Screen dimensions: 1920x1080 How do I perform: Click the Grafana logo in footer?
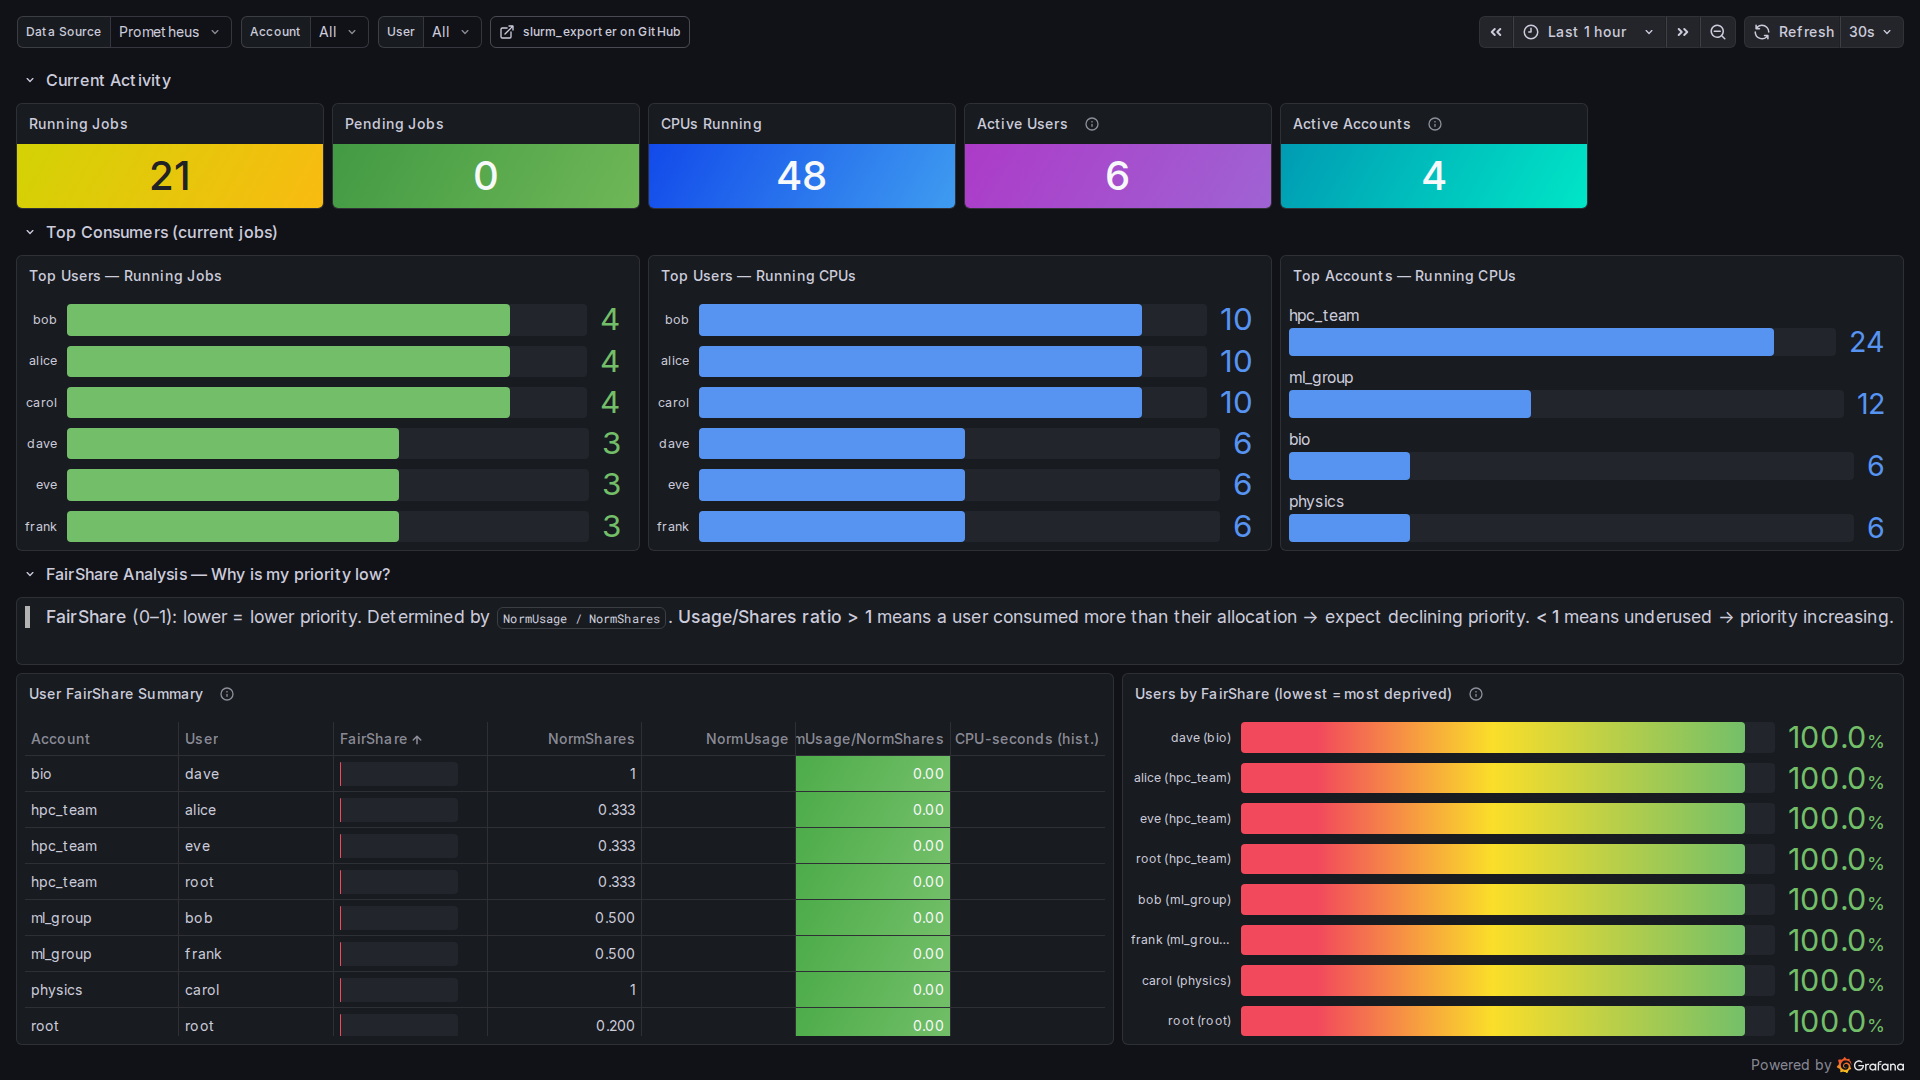[1870, 1066]
